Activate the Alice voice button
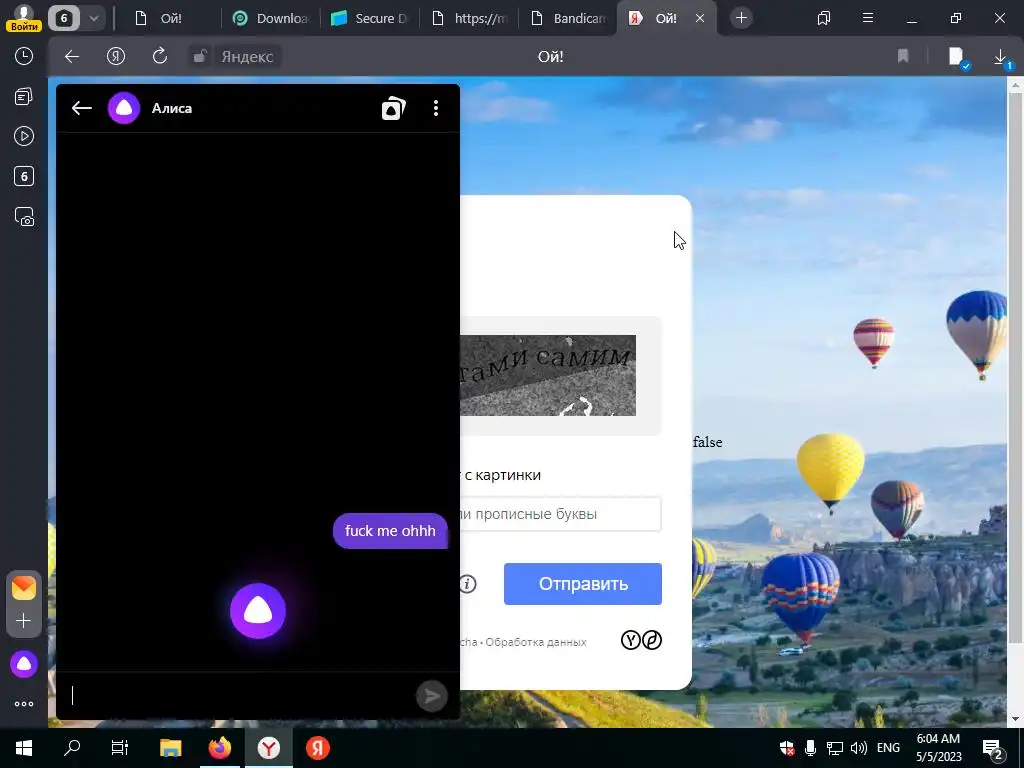 coord(258,611)
